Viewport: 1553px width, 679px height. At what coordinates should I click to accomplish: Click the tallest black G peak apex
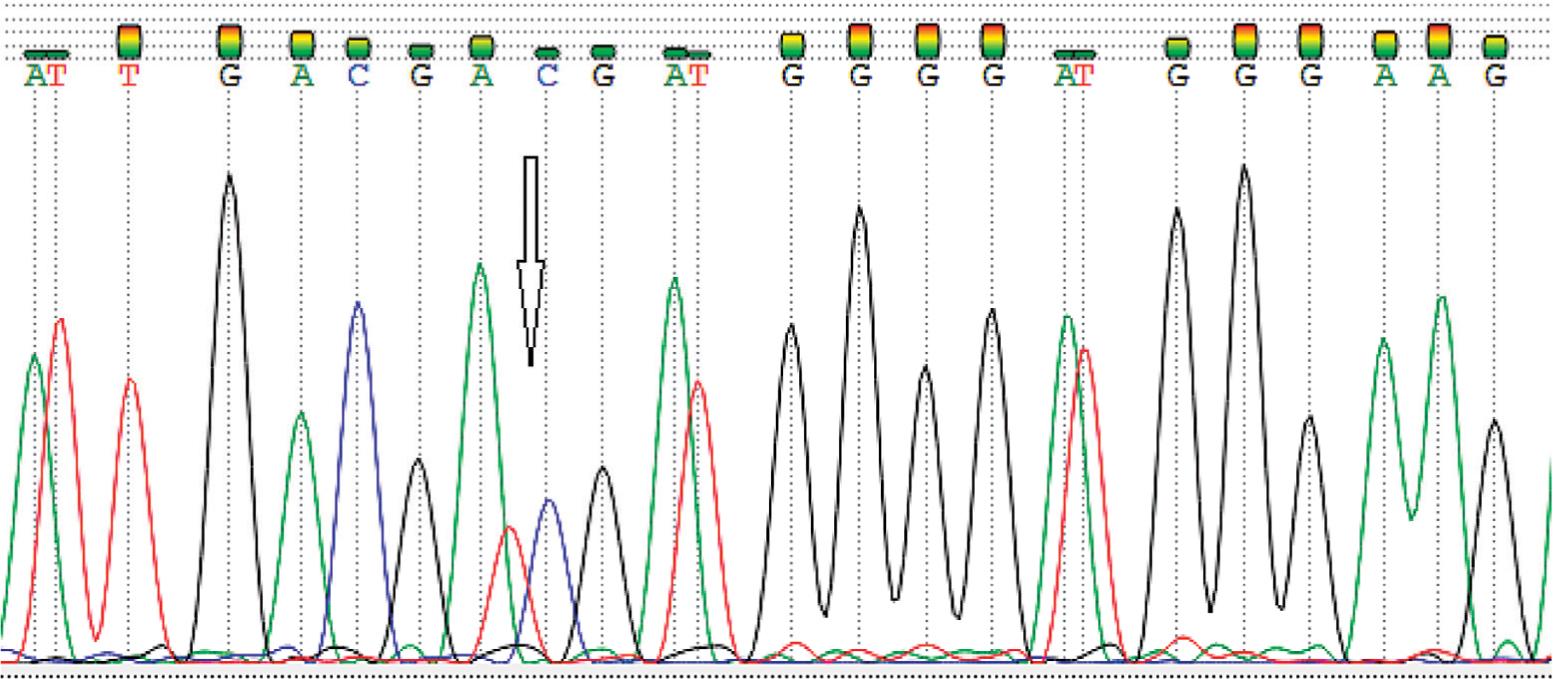(x=1244, y=168)
